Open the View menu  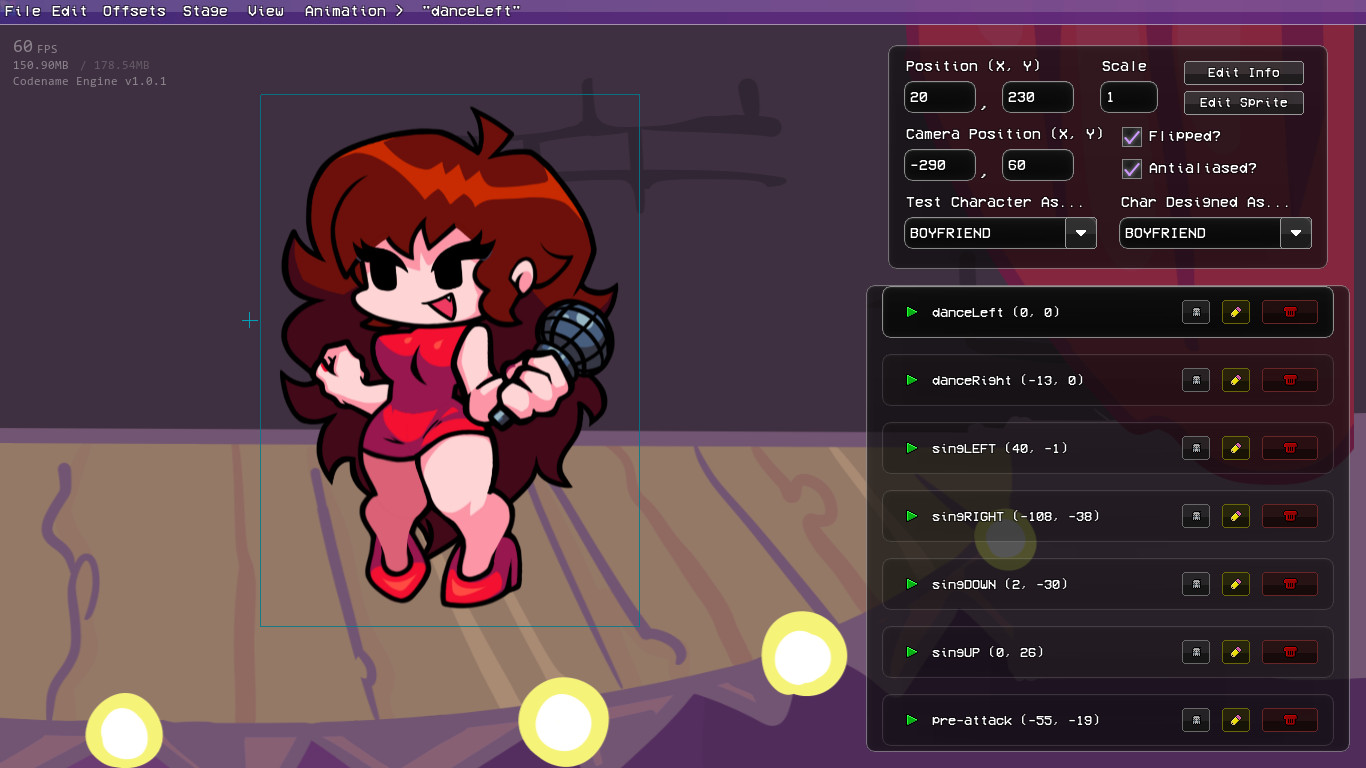(x=266, y=11)
